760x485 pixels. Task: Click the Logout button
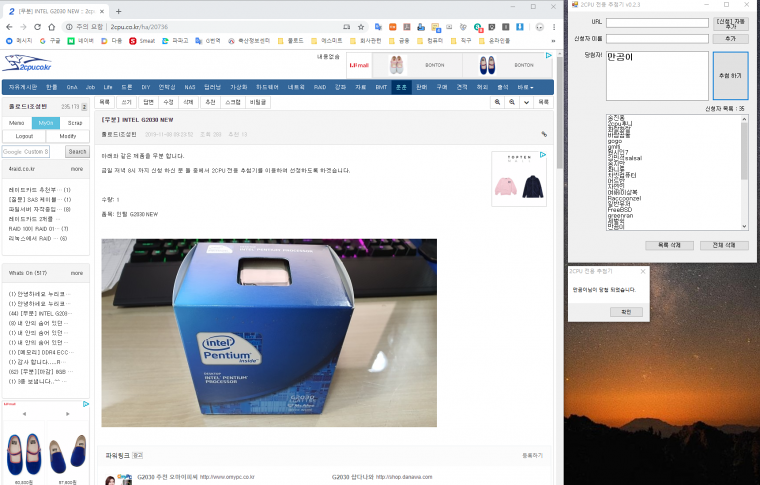click(24, 136)
